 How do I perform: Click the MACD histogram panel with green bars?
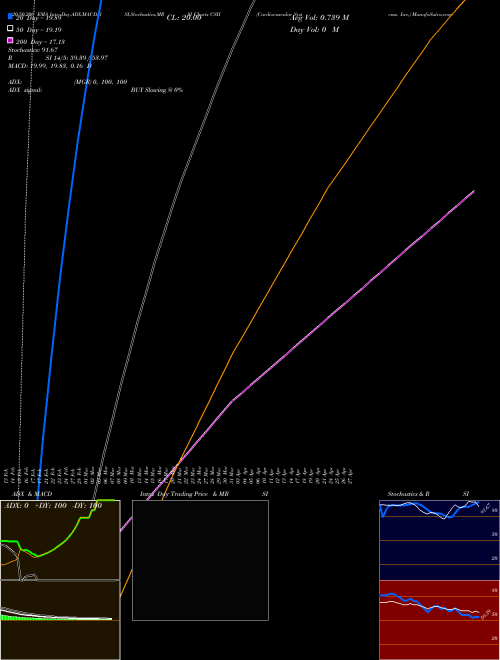(60, 620)
